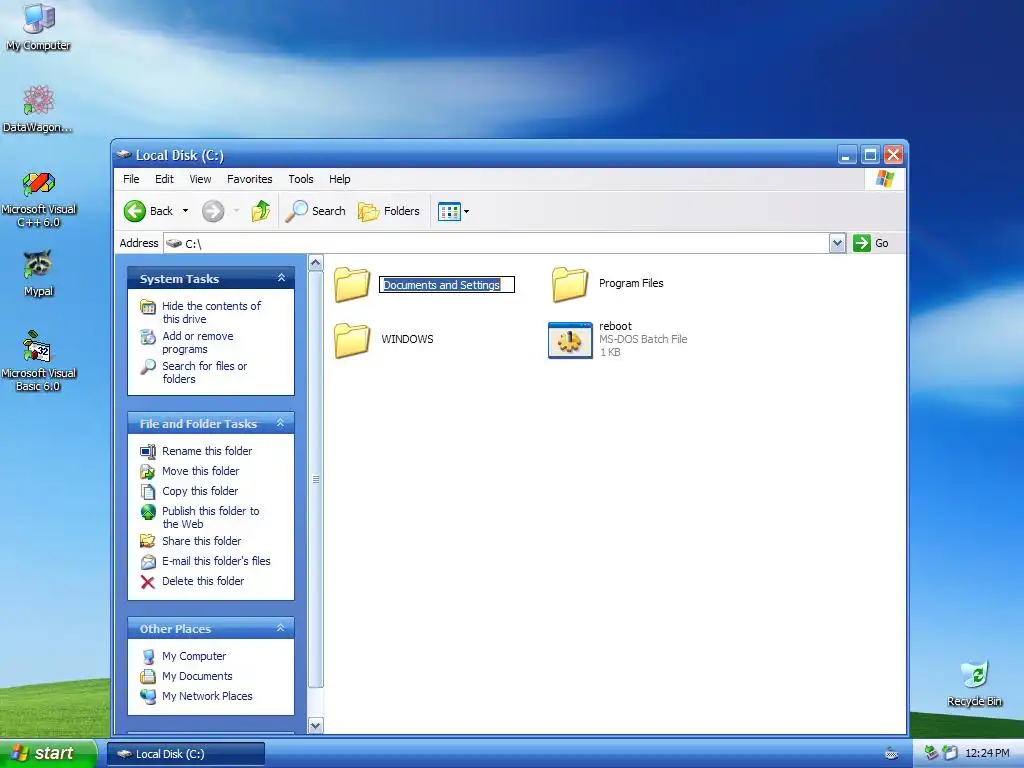Click Copy this folder

tap(200, 491)
